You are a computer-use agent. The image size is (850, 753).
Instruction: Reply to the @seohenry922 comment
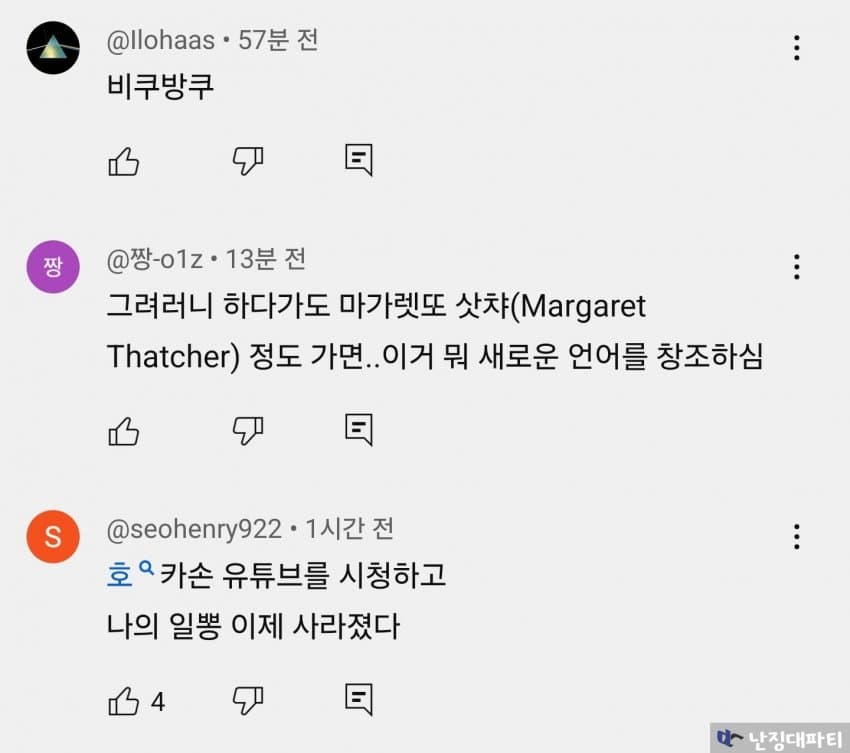[x=359, y=700]
